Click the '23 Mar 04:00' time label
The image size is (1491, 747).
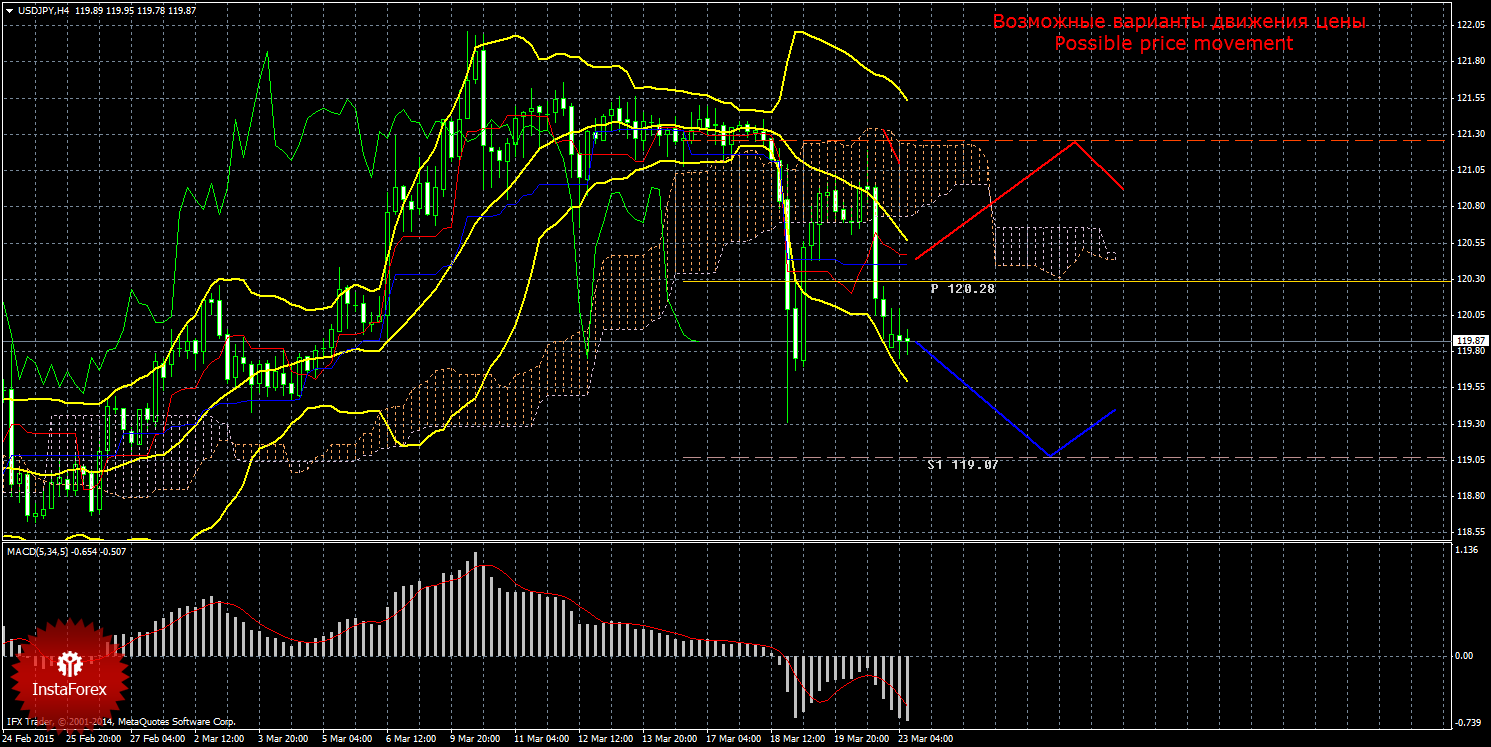[x=926, y=739]
